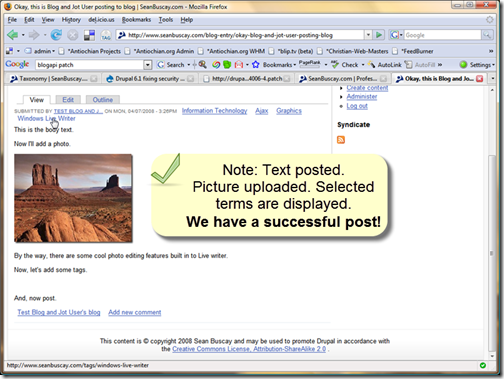The height and width of the screenshot is (379, 504).
Task: Click the Log out link
Action: pos(357,106)
